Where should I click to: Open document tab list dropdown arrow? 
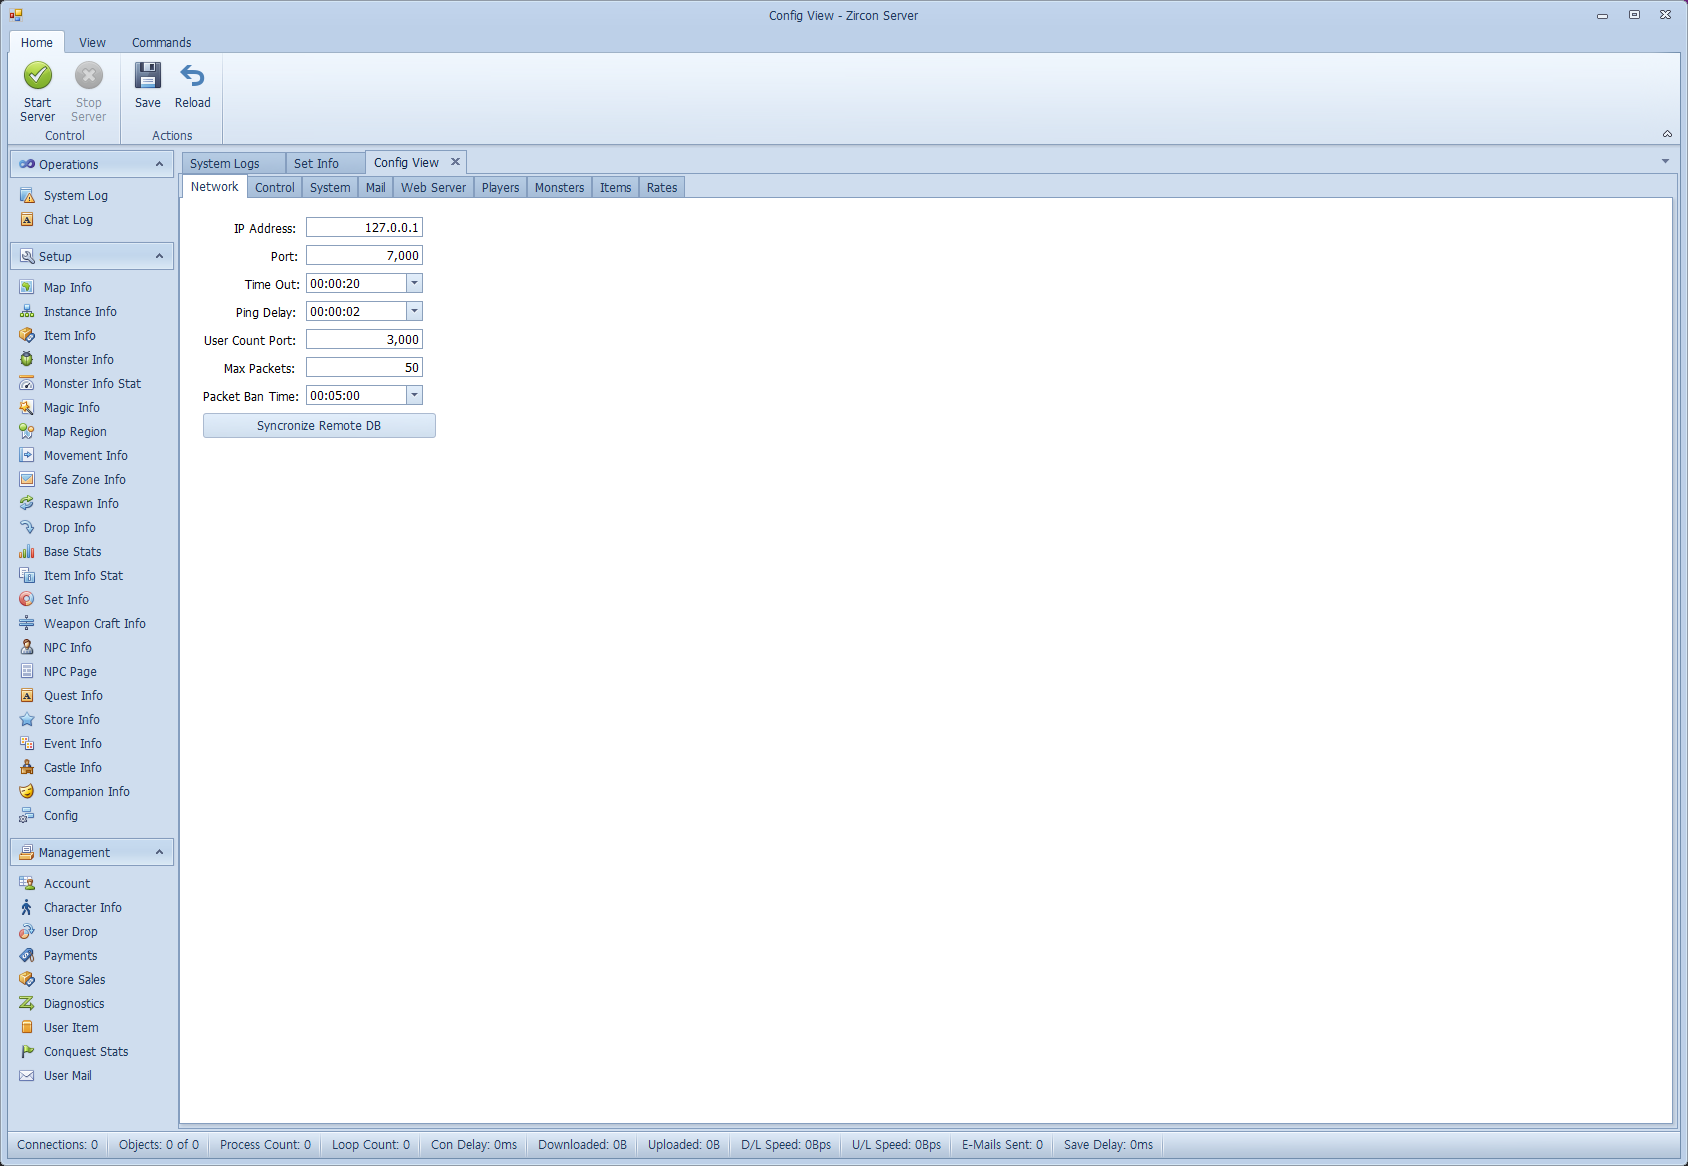[x=1665, y=161]
